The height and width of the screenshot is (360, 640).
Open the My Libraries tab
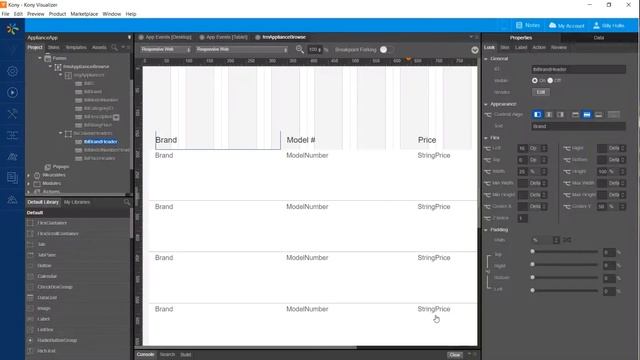coord(77,202)
